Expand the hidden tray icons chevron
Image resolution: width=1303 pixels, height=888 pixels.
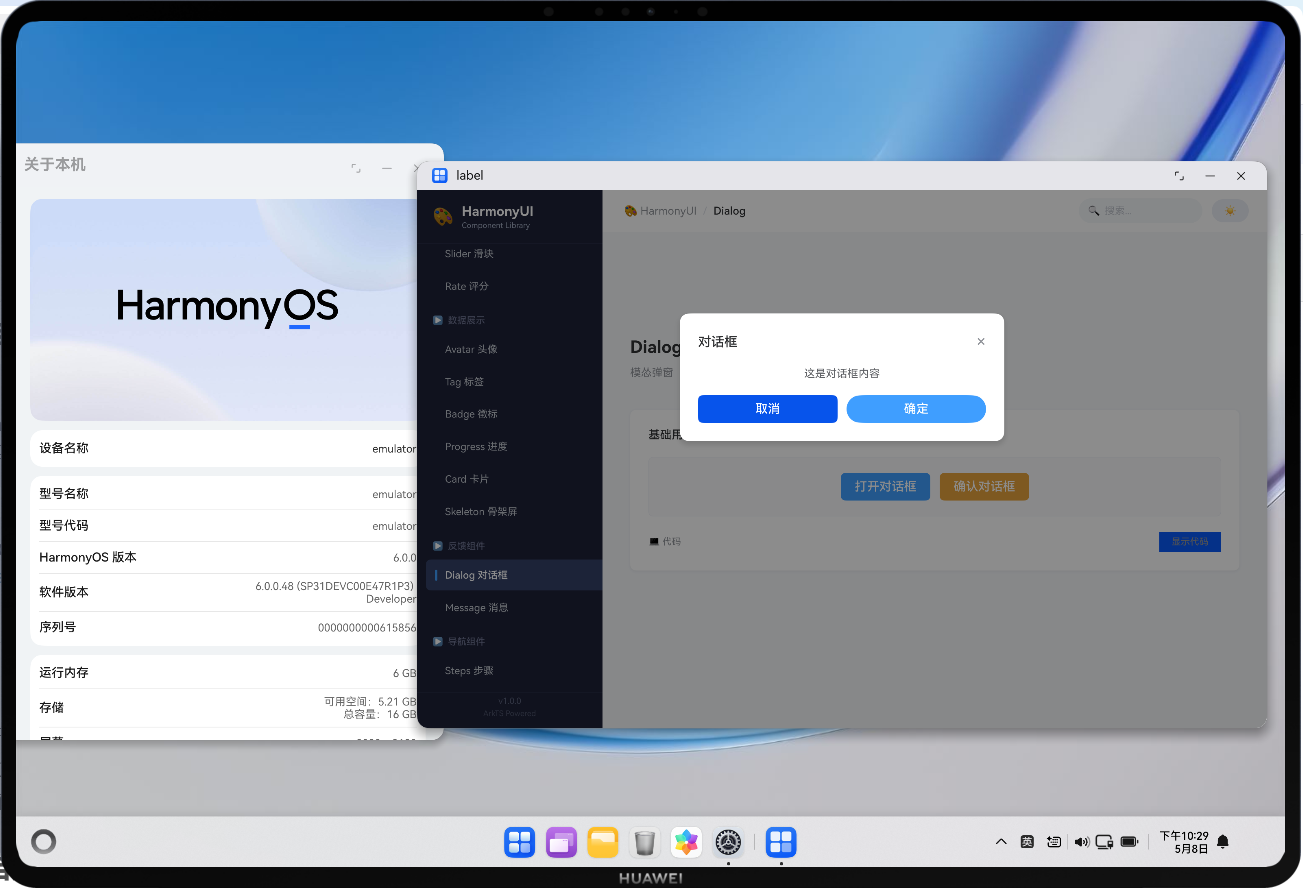pos(1001,842)
